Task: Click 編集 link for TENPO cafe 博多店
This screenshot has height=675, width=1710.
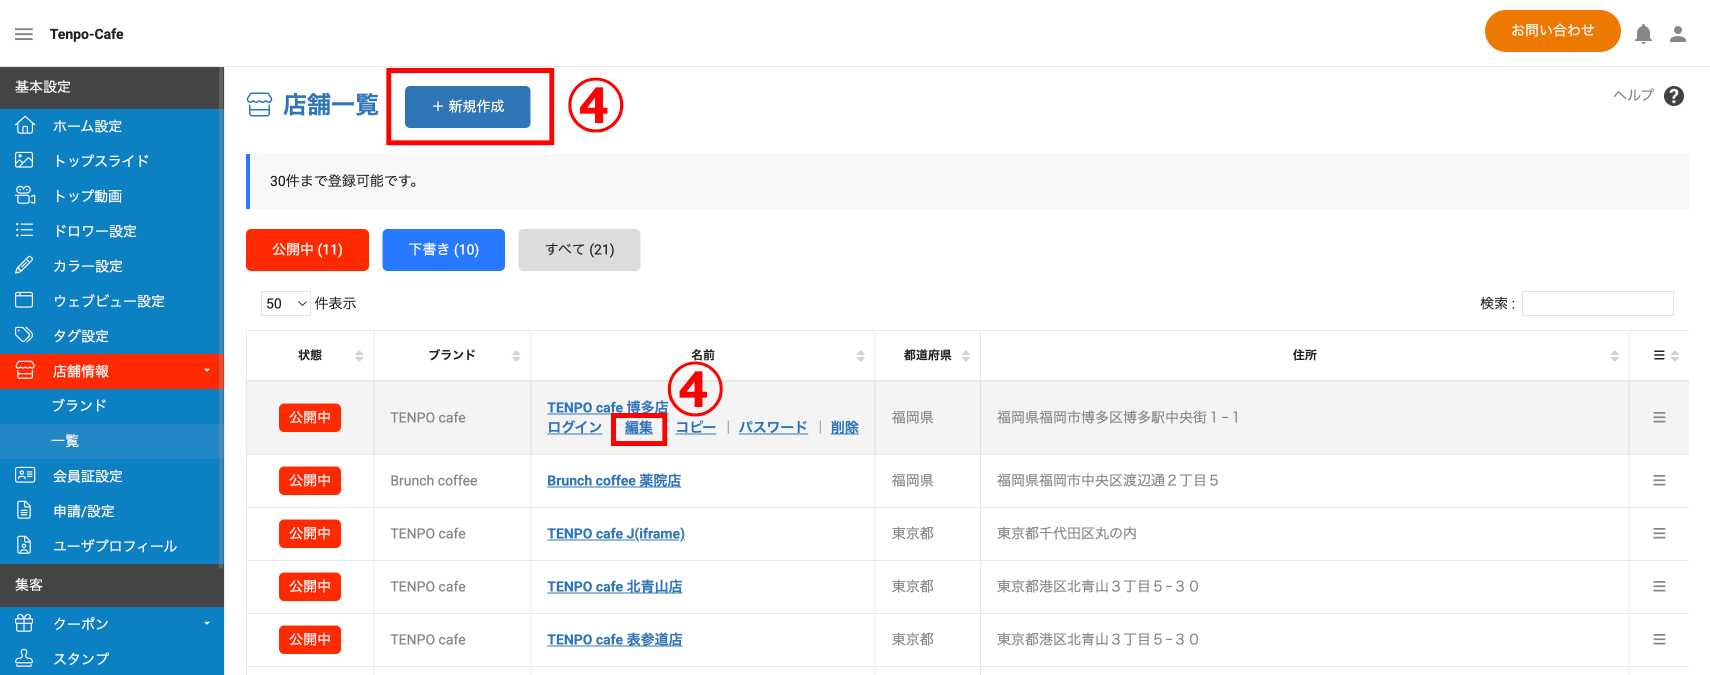Action: [x=638, y=427]
